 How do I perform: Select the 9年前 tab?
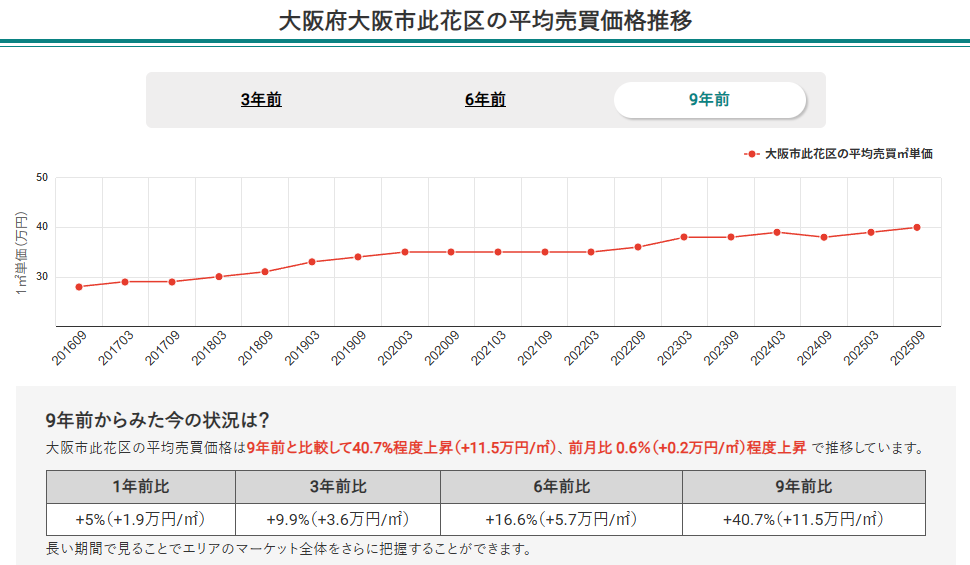[709, 100]
